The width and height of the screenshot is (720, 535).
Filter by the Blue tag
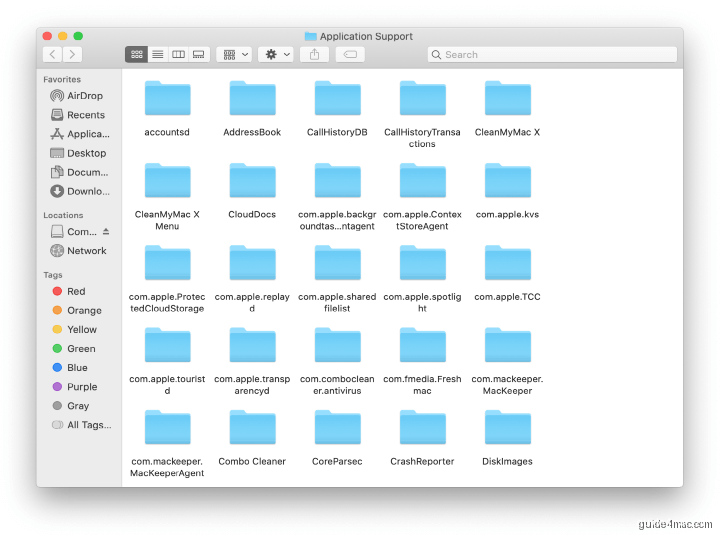tap(70, 367)
